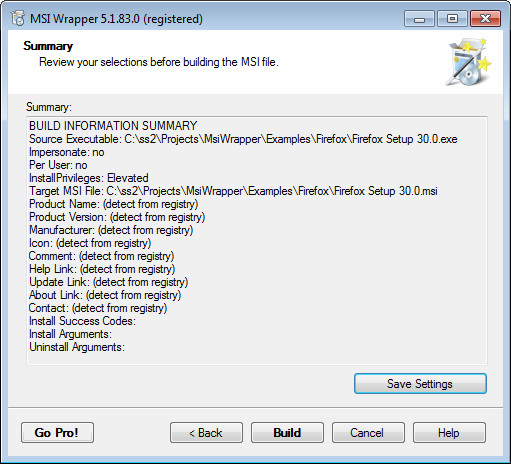Click the Summary: label above the text box
The image size is (511, 464).
click(x=49, y=107)
